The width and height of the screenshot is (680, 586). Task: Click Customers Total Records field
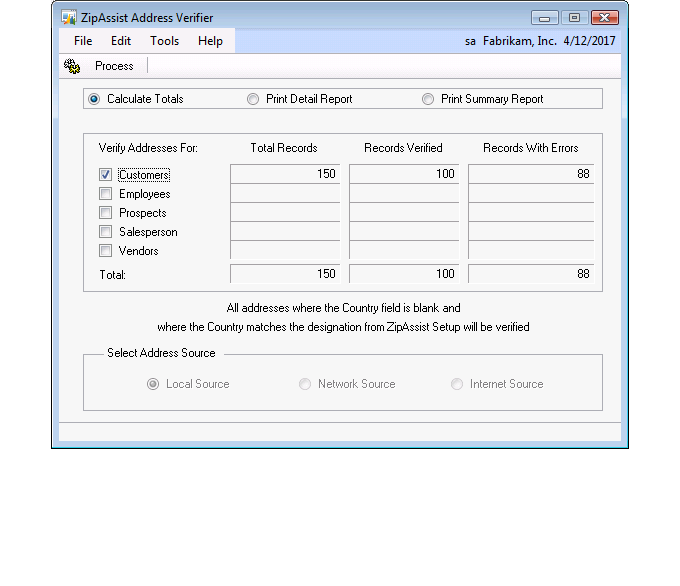coord(285,174)
